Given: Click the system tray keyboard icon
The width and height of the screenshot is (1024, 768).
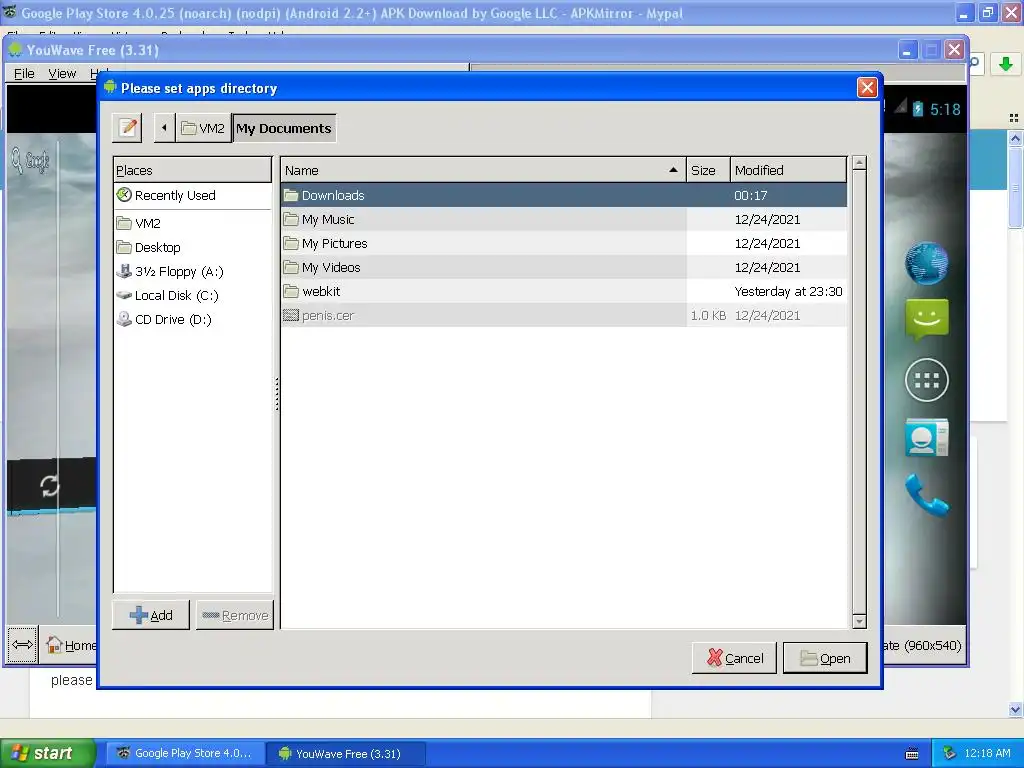Looking at the screenshot, I should 912,754.
